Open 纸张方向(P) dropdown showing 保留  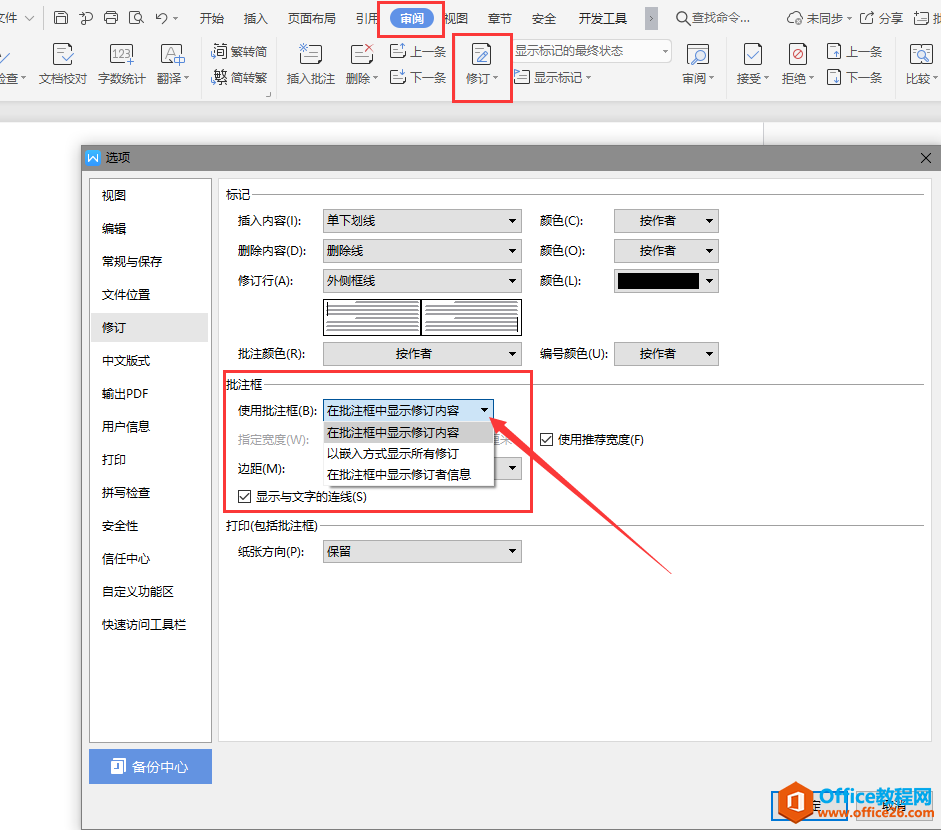[422, 552]
